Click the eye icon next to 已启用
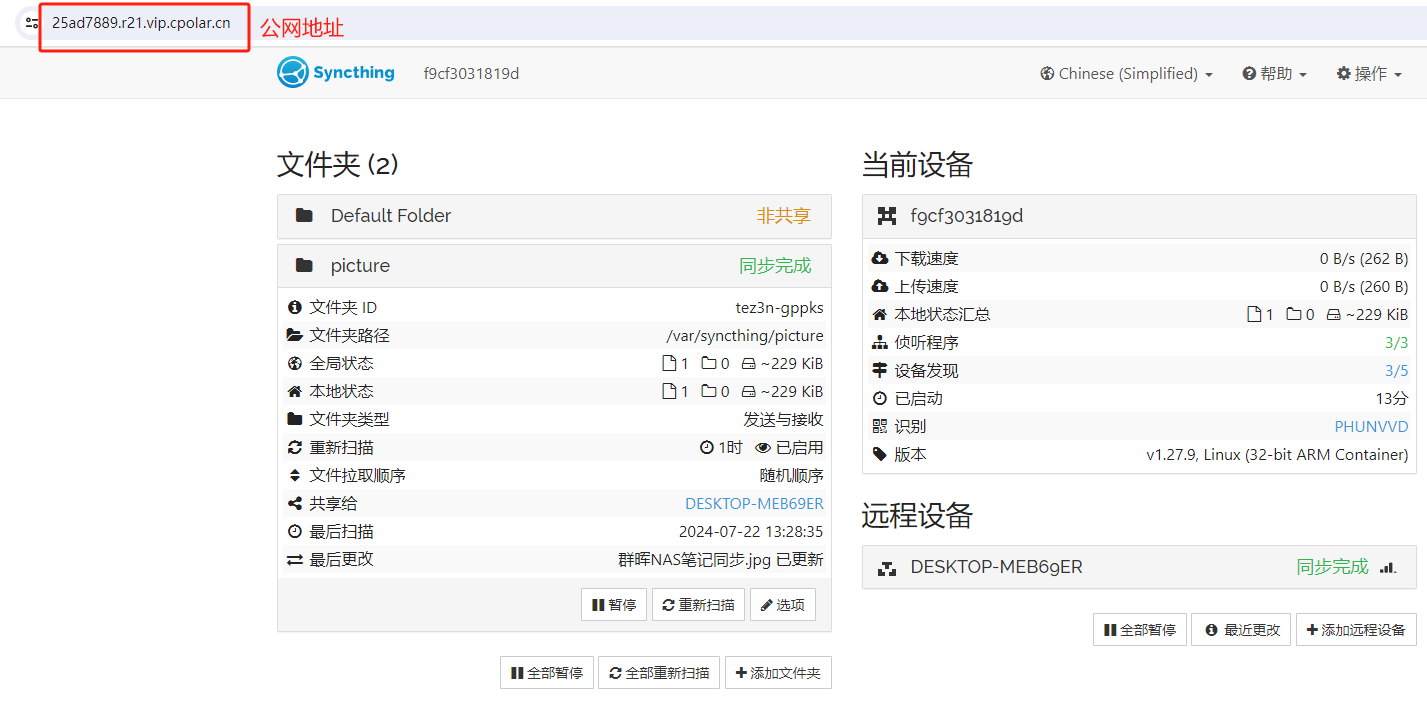The image size is (1427, 718). tap(763, 447)
